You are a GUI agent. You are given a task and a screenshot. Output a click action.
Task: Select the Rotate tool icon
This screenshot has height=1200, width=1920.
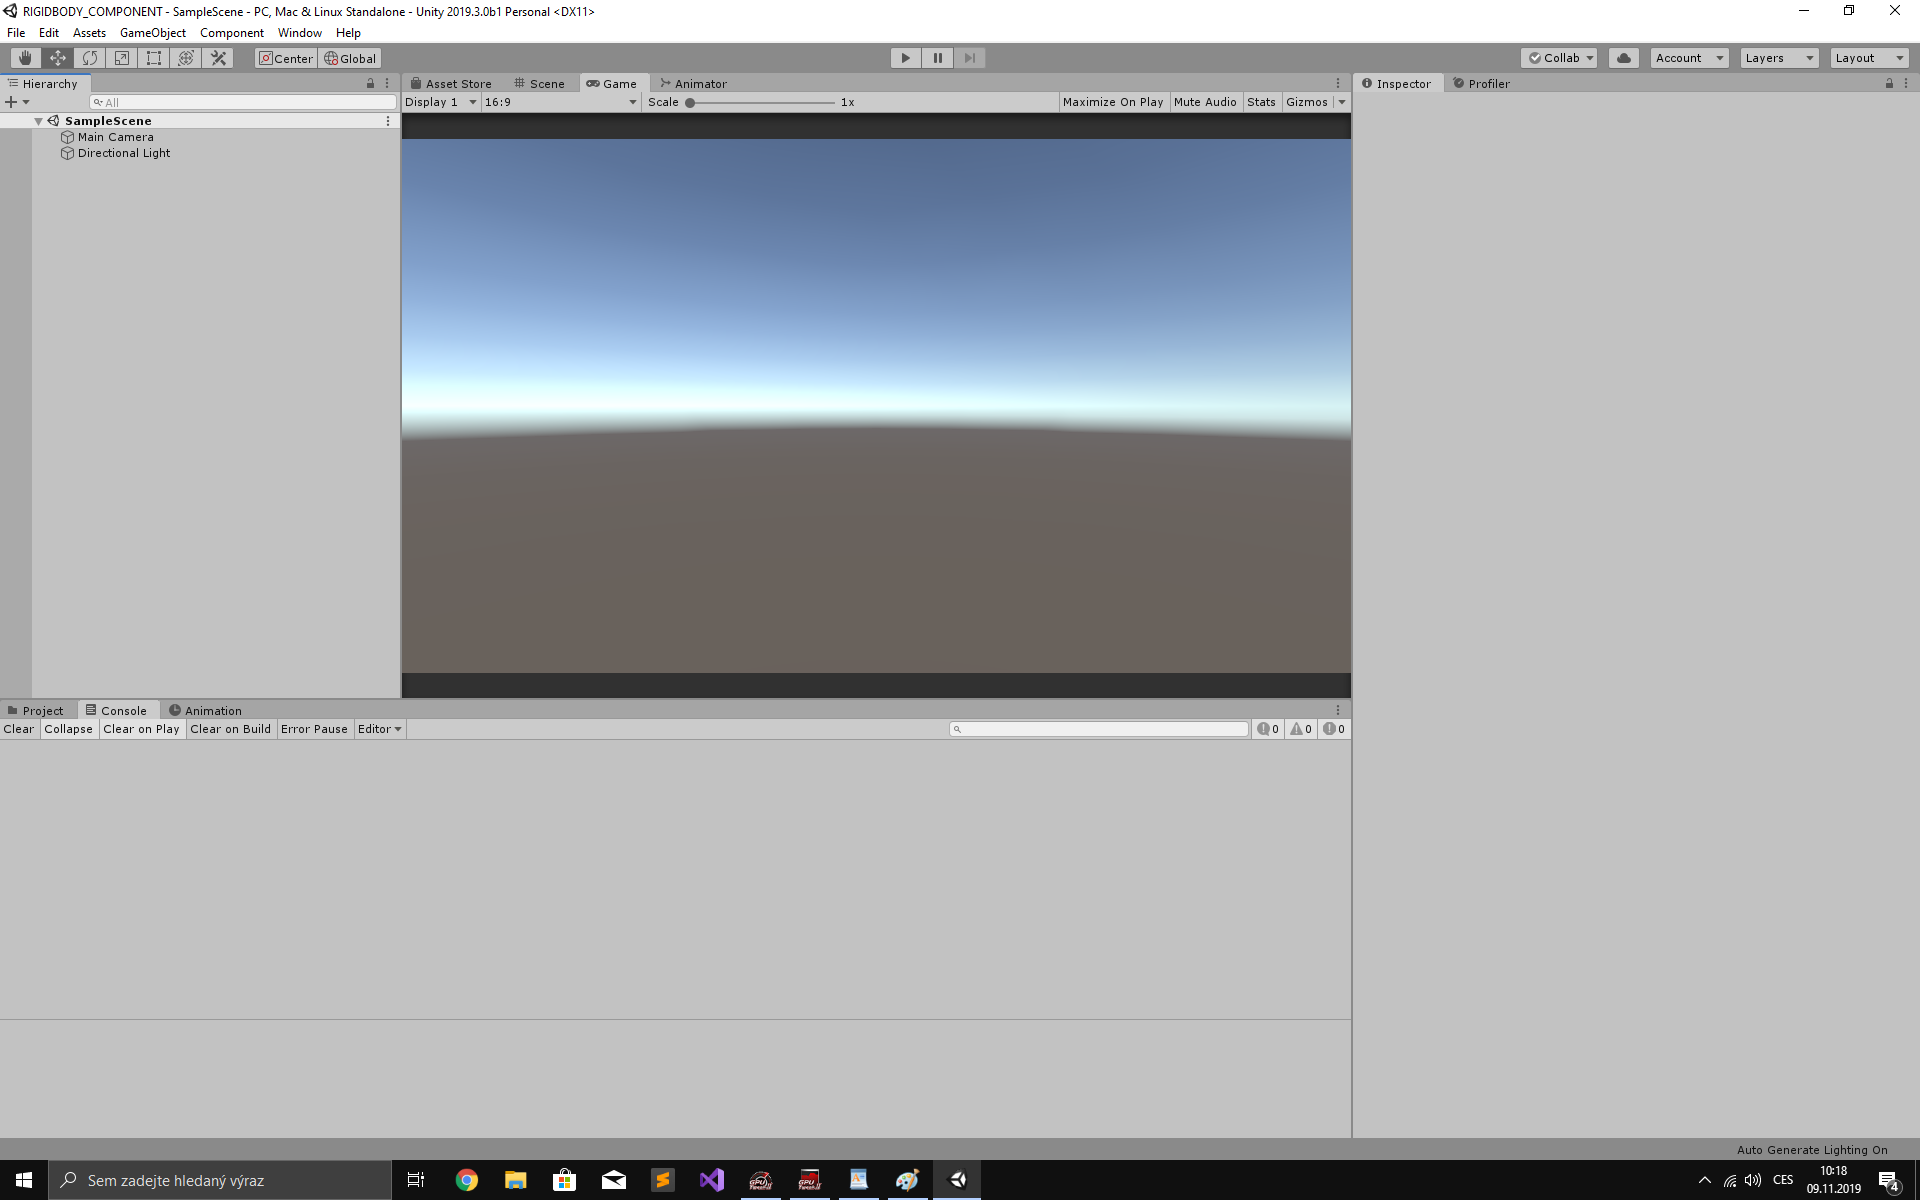[88, 58]
